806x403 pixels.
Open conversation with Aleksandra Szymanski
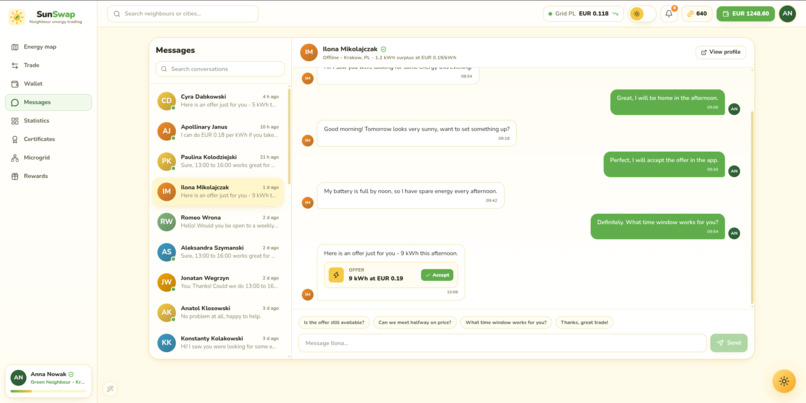pyautogui.click(x=218, y=252)
